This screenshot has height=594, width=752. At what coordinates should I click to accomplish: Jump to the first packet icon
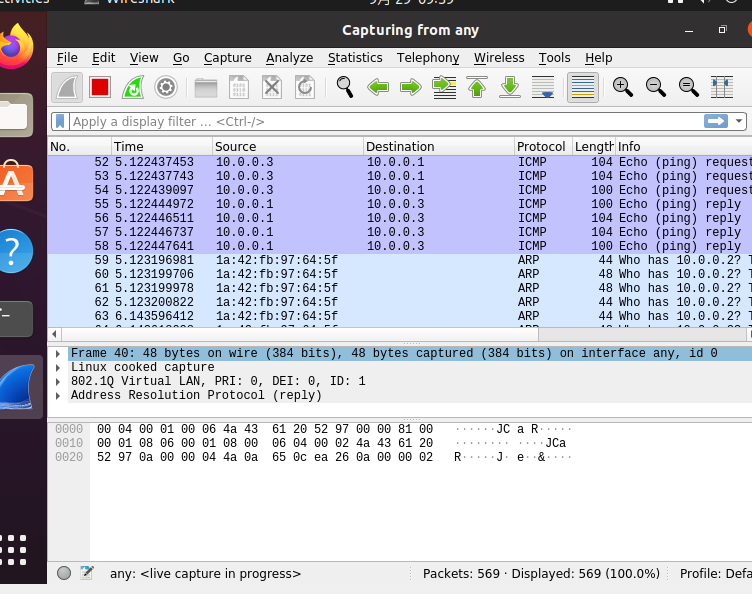pos(477,87)
